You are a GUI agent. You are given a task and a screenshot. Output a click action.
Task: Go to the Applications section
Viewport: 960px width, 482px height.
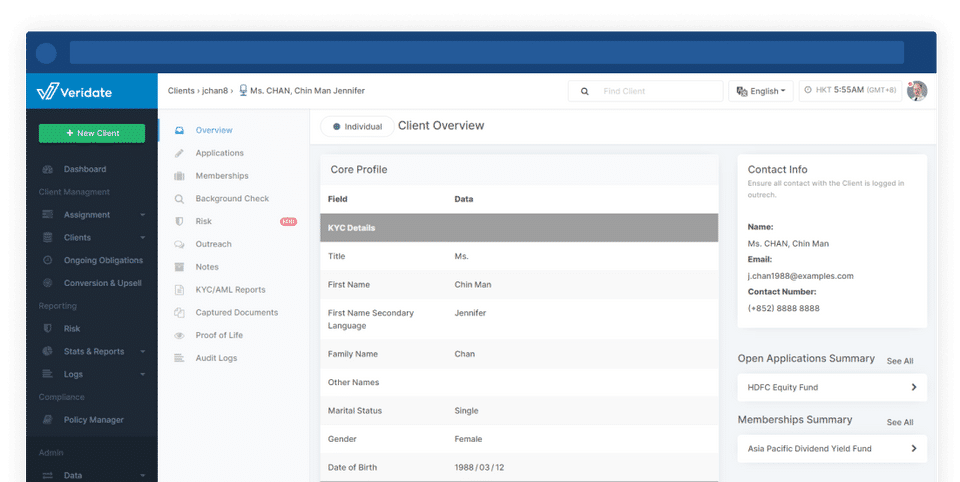[x=219, y=153]
